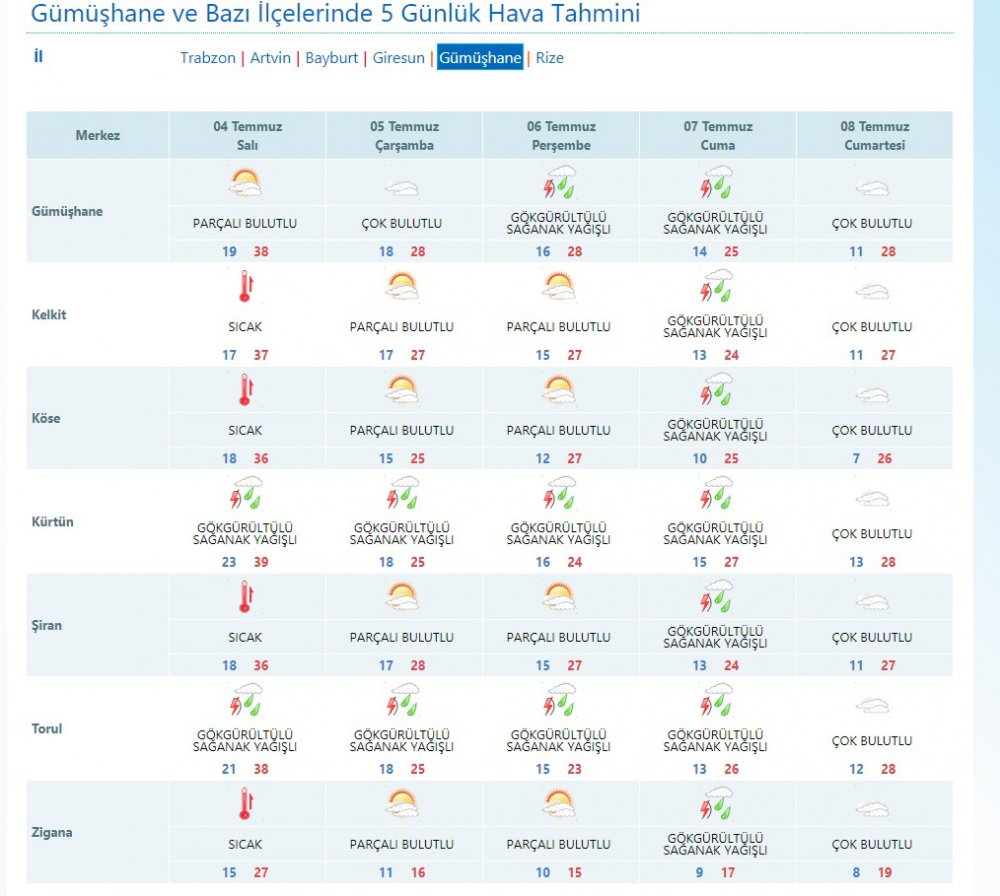The width and height of the screenshot is (1000, 896).
Task: Click Torul's thunderstorm icon for 05 Temmuz
Action: 402,700
